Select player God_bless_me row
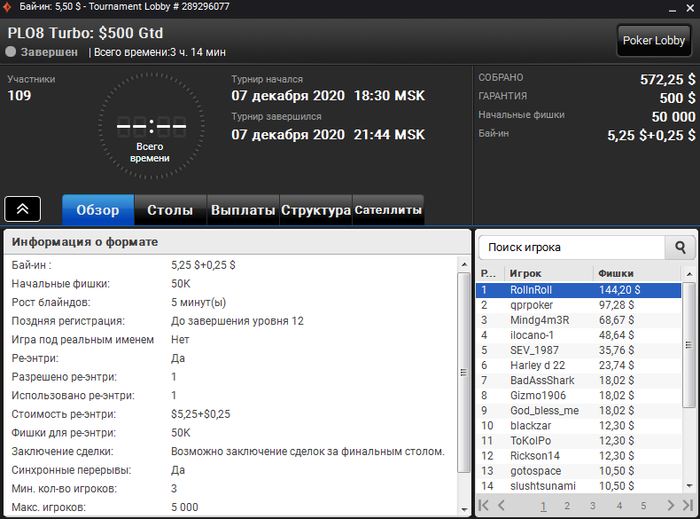This screenshot has height=519, width=700. [579, 411]
